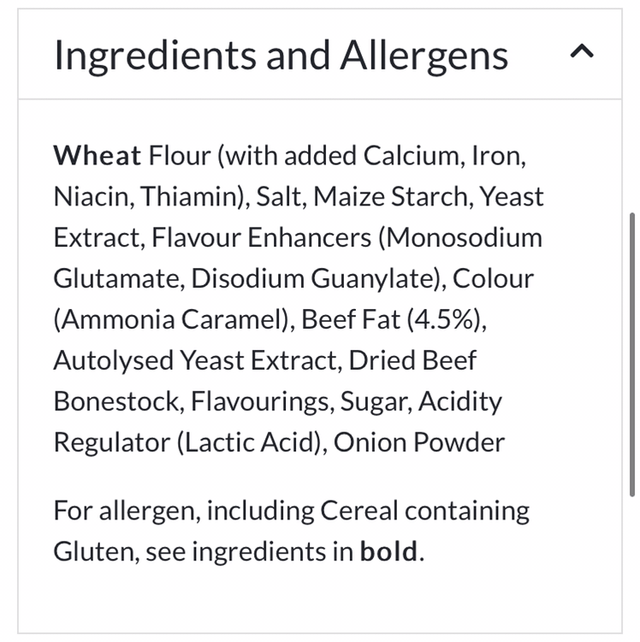Viewport: 640px width, 642px height.
Task: Click the word bold in allergen note
Action: 390,552
